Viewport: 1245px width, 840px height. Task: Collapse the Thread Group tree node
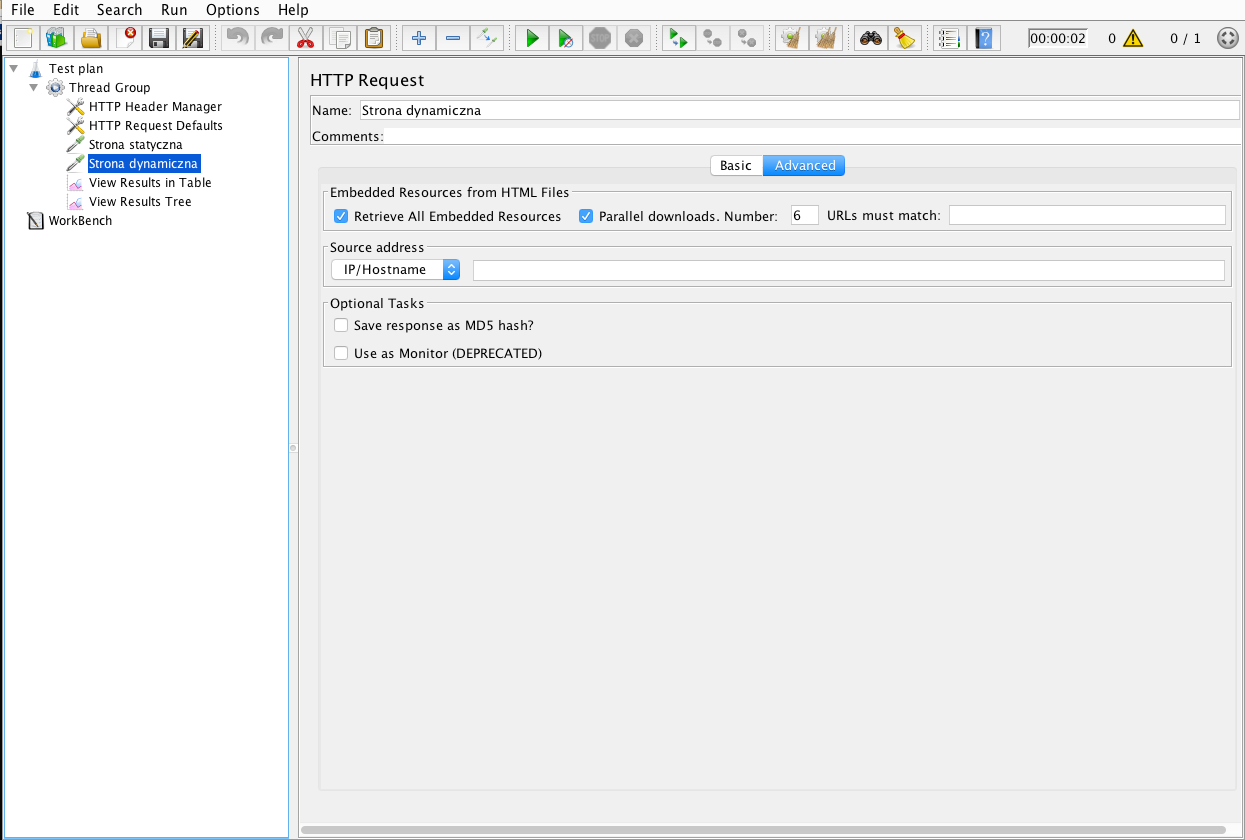coord(33,88)
